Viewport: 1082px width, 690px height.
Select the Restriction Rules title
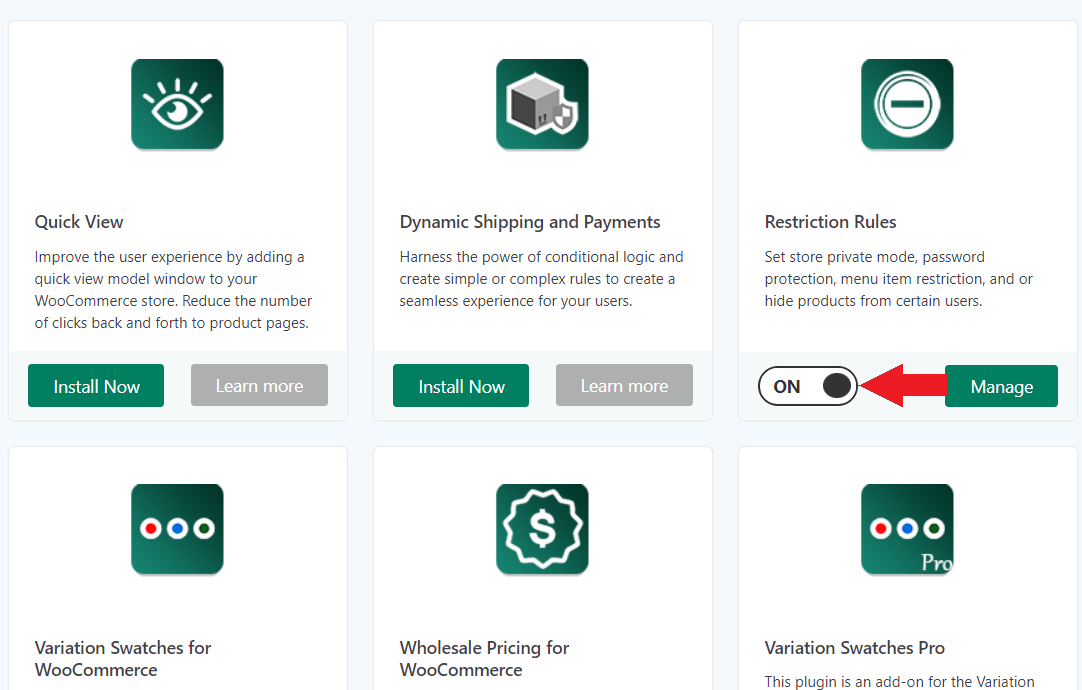[x=830, y=222]
